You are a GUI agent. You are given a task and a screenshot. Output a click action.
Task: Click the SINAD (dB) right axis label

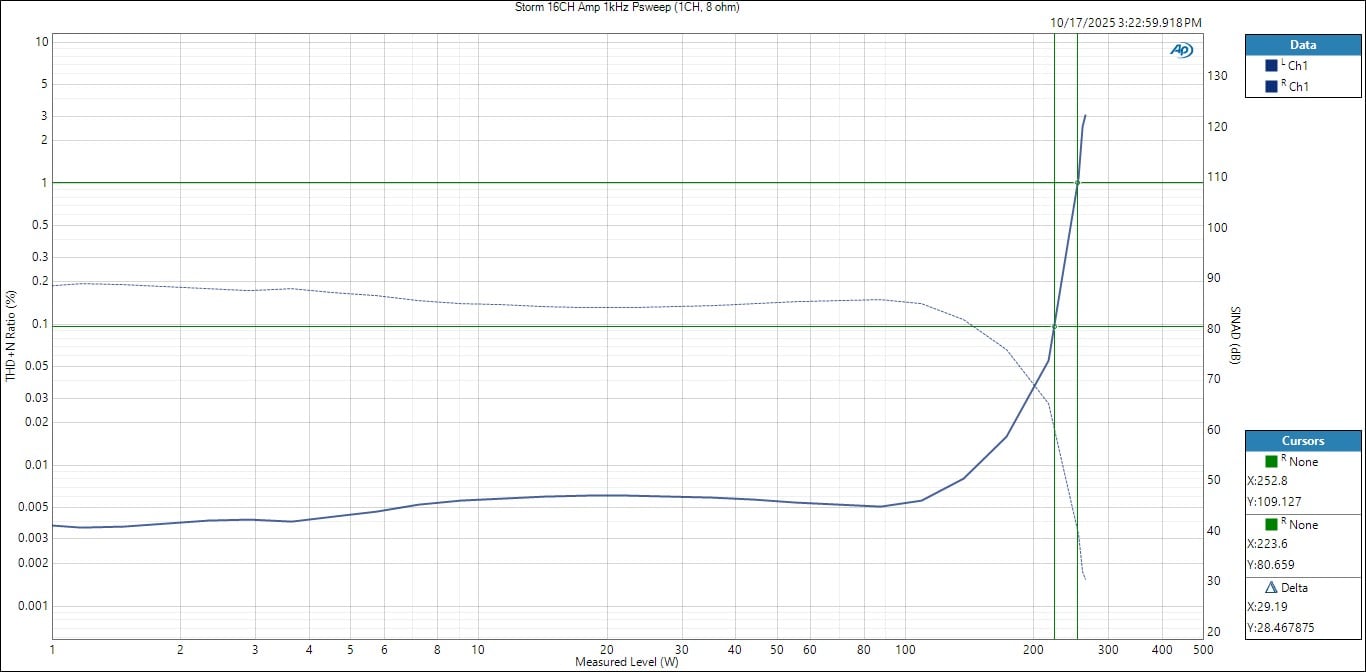(1235, 336)
